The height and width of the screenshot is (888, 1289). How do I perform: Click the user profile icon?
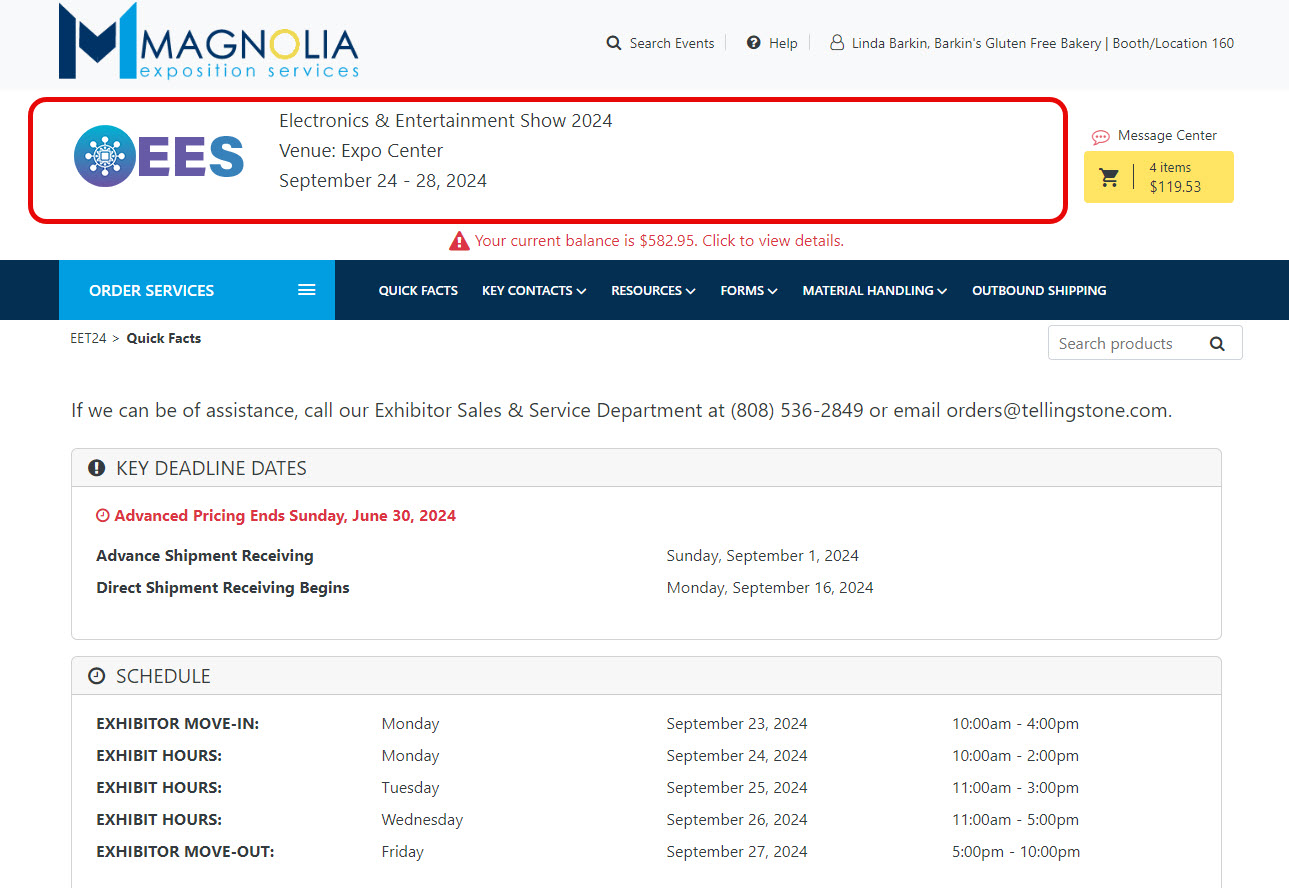(x=837, y=43)
